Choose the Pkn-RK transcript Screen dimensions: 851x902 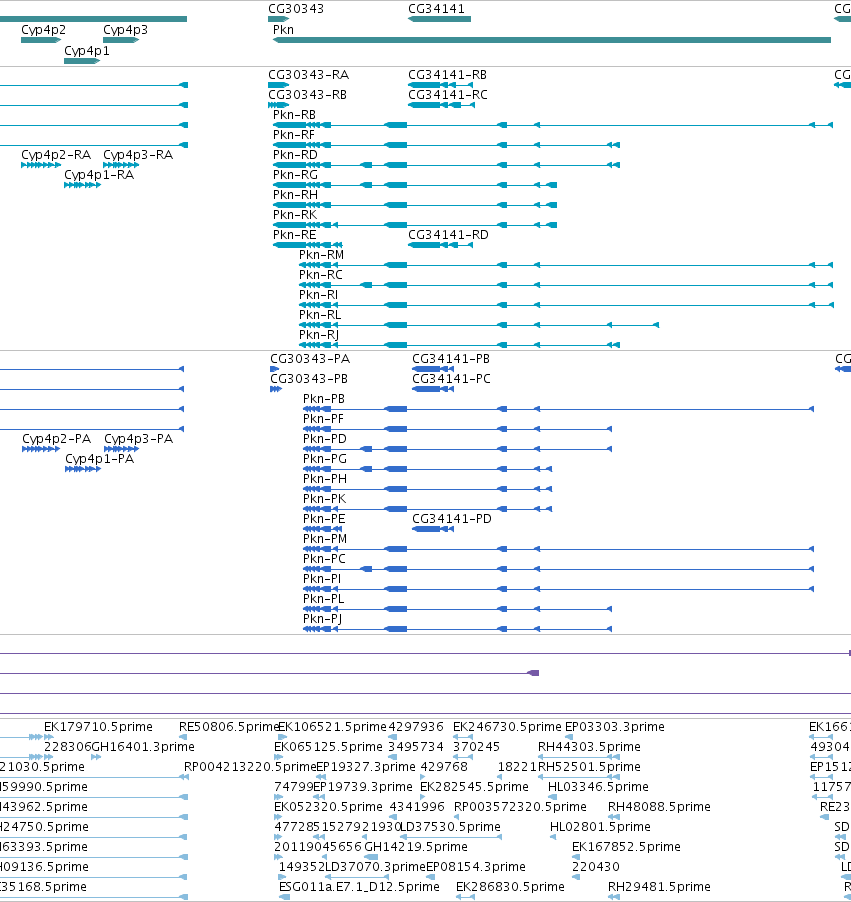pos(295,215)
